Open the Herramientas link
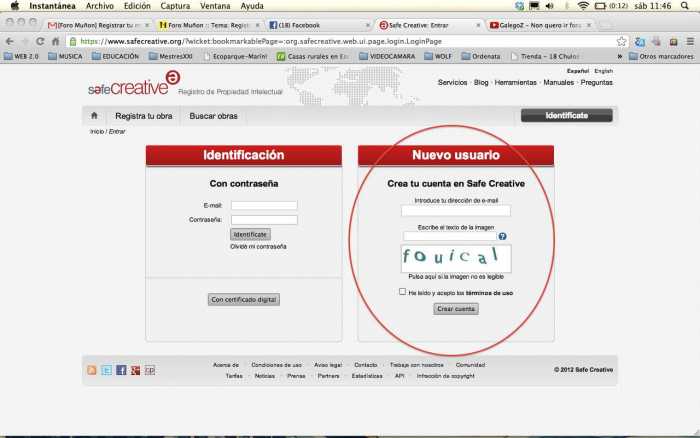This screenshot has height=438, width=700. click(515, 83)
